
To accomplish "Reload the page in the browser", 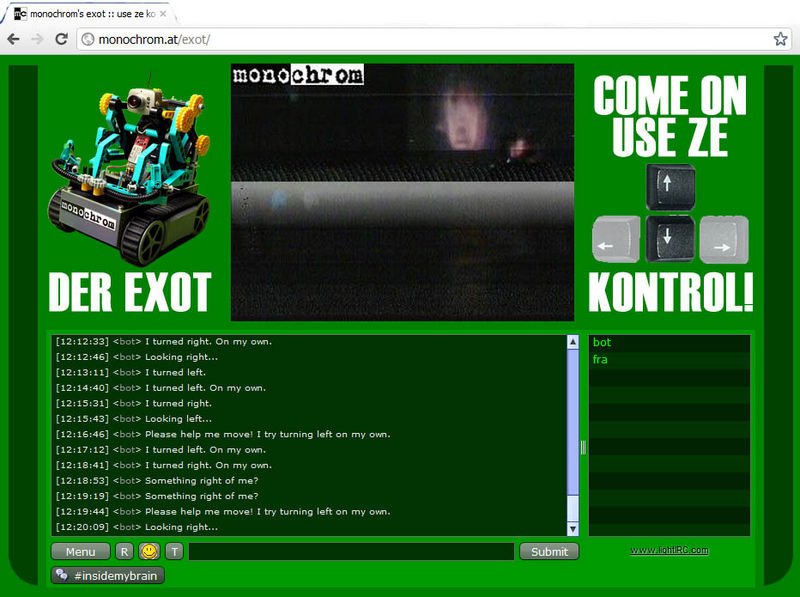I will coord(61,39).
